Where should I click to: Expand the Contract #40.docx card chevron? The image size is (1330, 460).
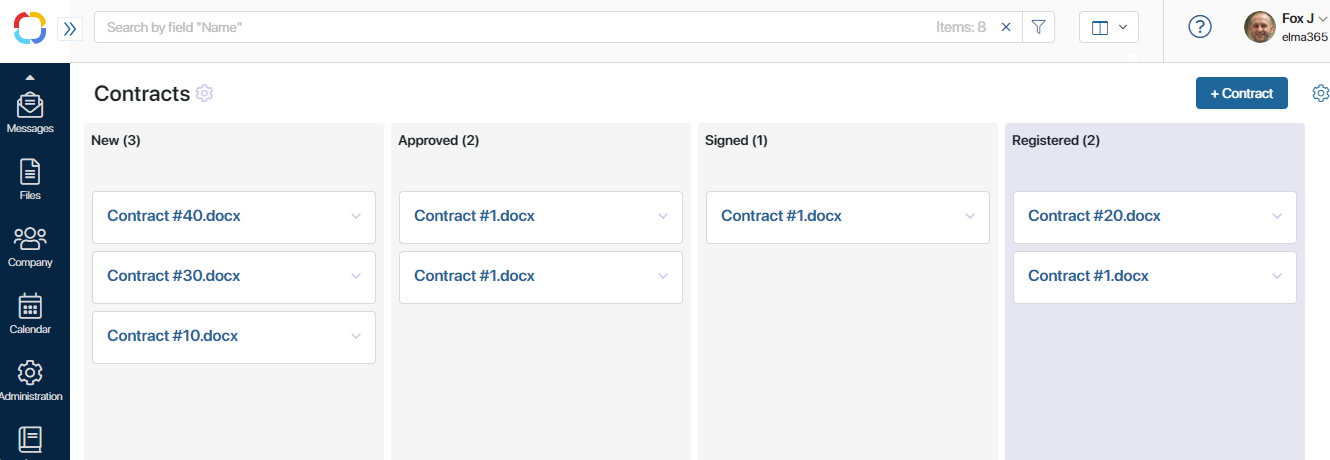coord(355,216)
